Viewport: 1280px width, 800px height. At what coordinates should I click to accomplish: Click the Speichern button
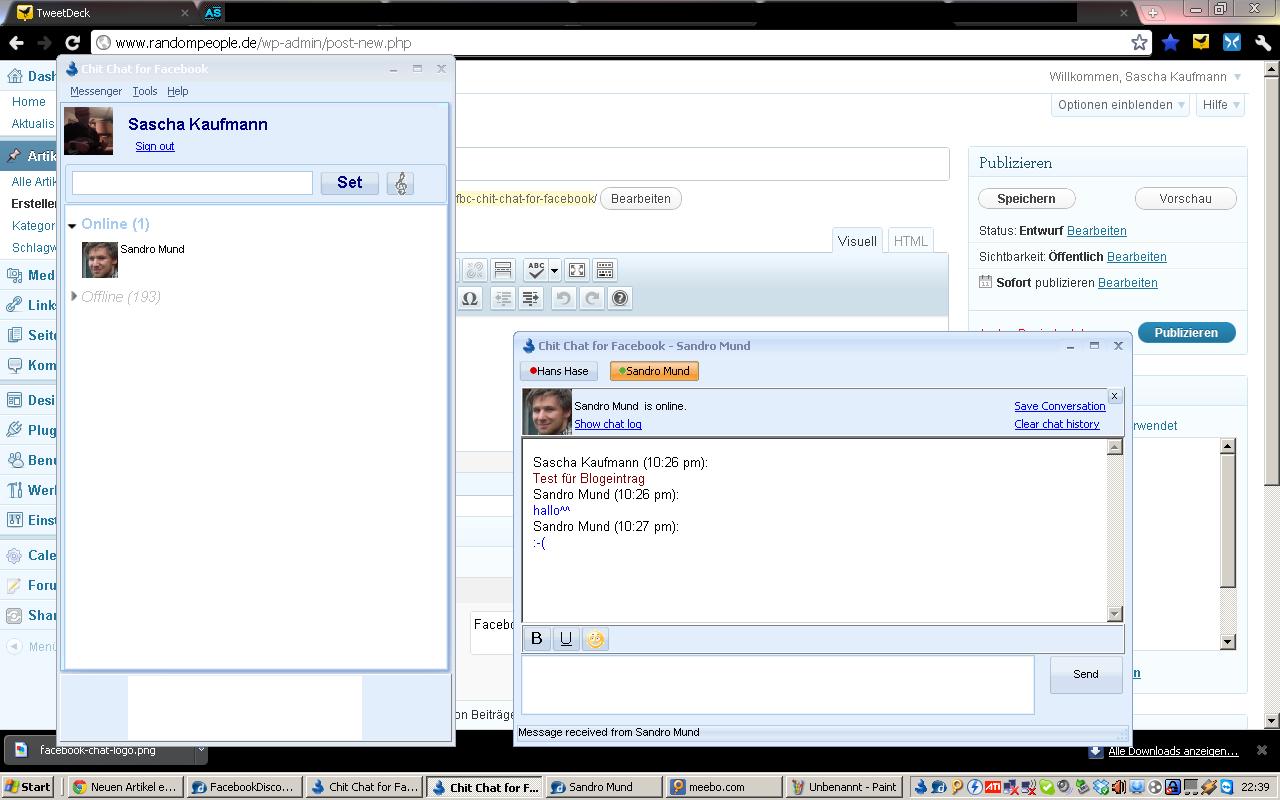click(x=1026, y=199)
